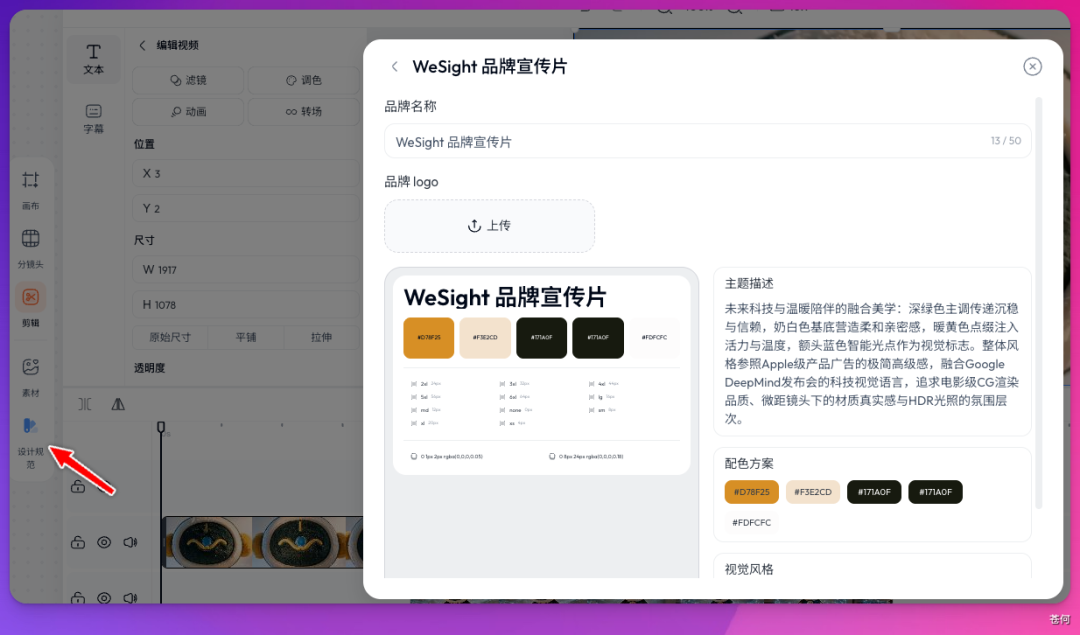
Task: Click the 配色方案 heading
Action: click(749, 464)
